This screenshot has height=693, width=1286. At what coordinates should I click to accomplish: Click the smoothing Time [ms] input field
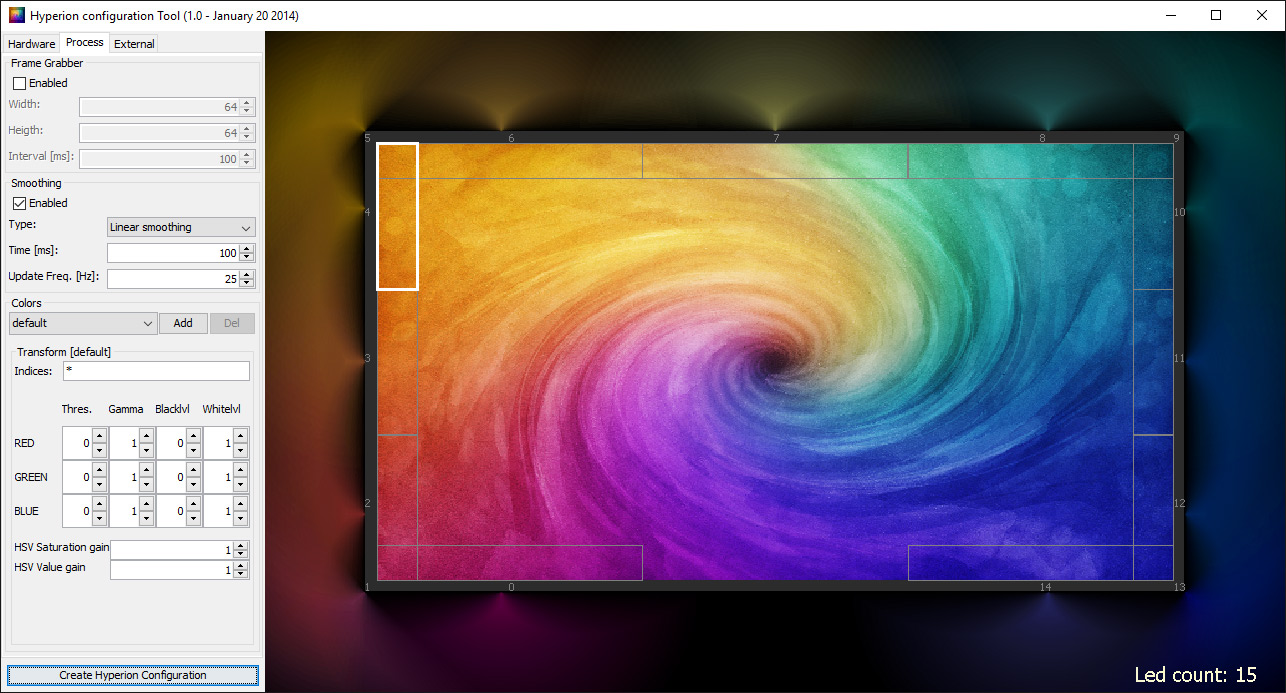[x=172, y=253]
